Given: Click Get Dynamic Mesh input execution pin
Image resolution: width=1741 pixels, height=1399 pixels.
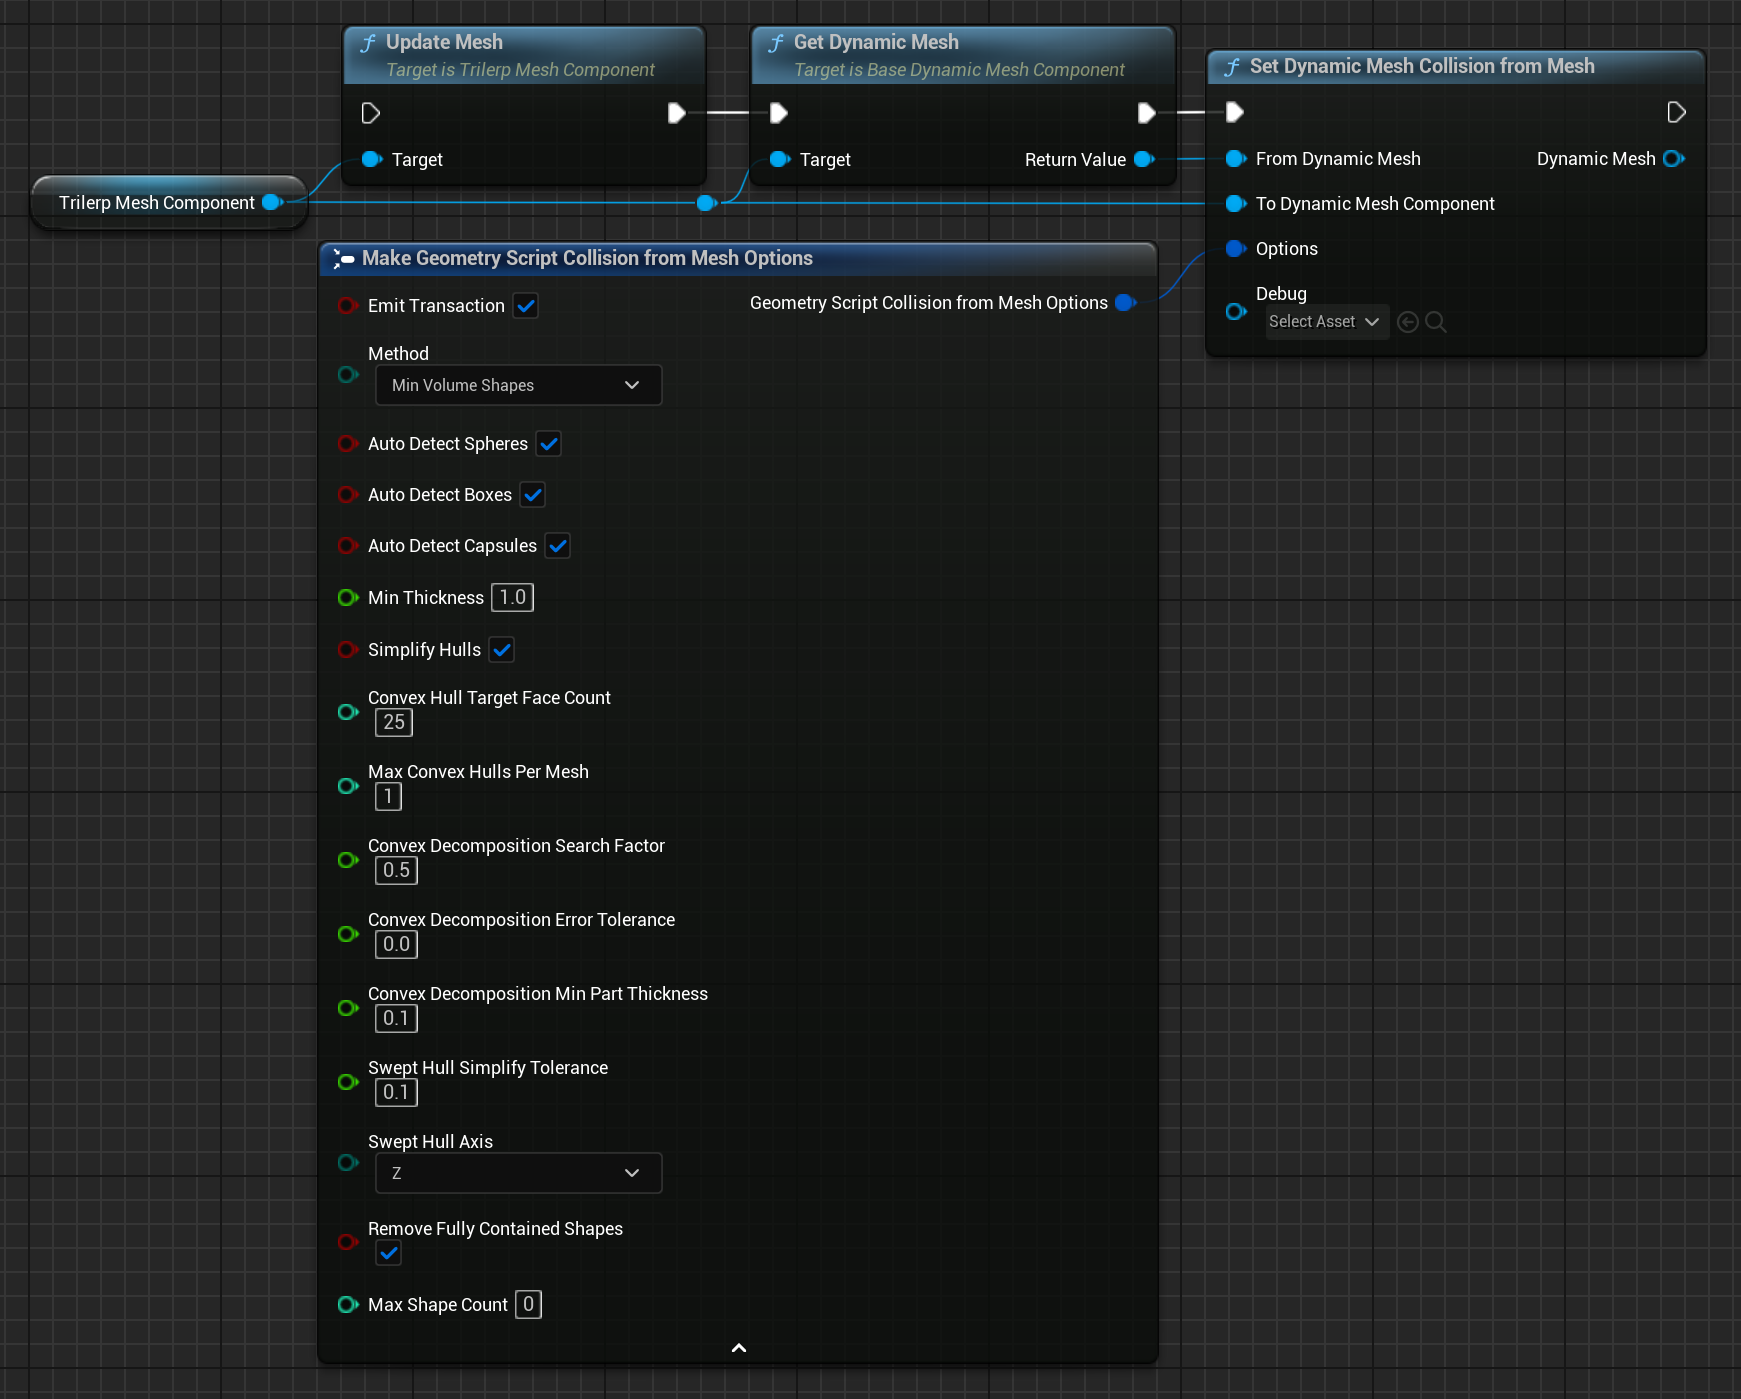Looking at the screenshot, I should [x=778, y=113].
